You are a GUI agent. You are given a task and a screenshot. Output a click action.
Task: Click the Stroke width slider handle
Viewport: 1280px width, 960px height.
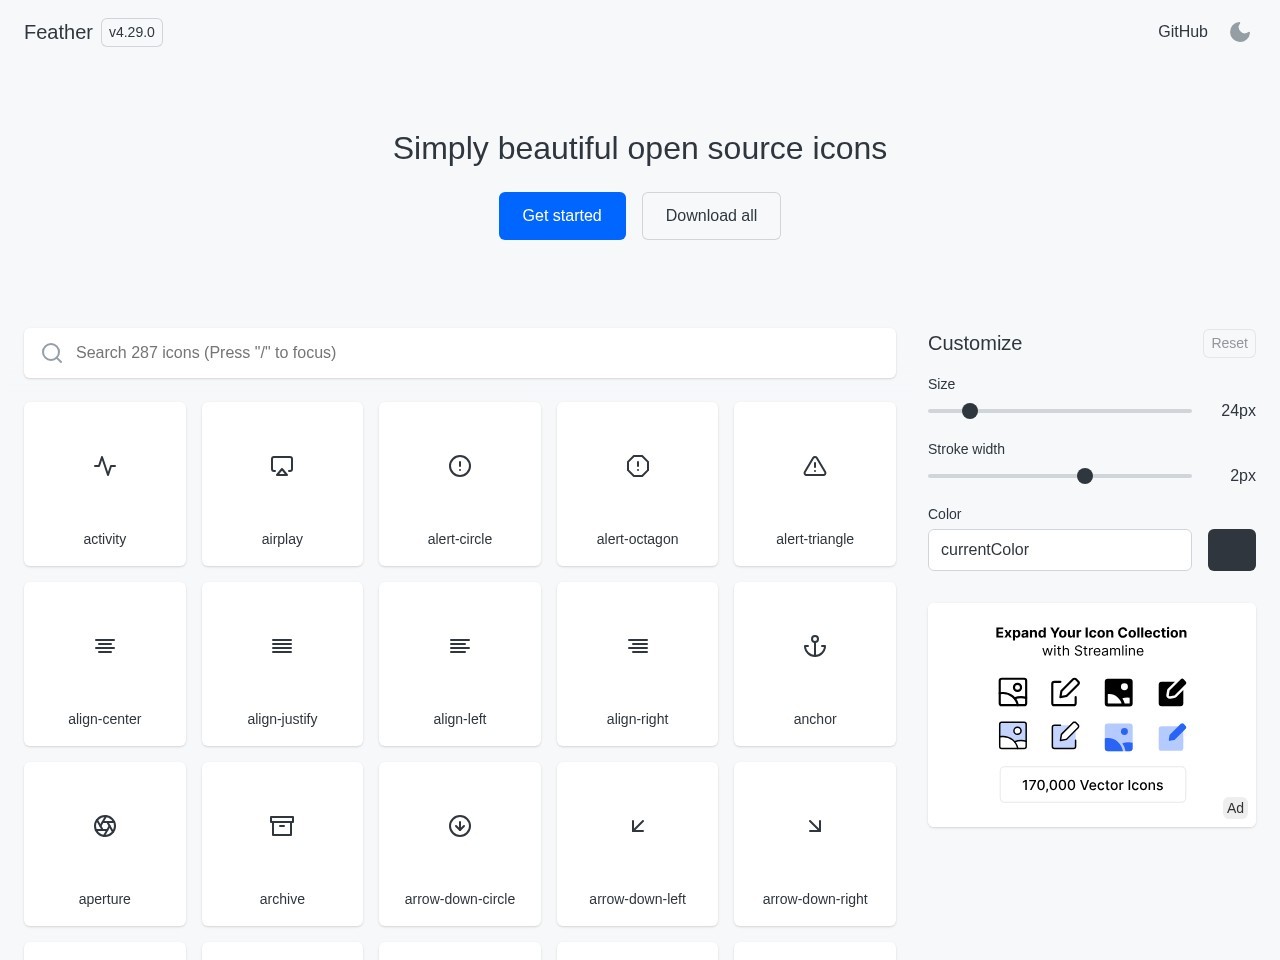1085,476
